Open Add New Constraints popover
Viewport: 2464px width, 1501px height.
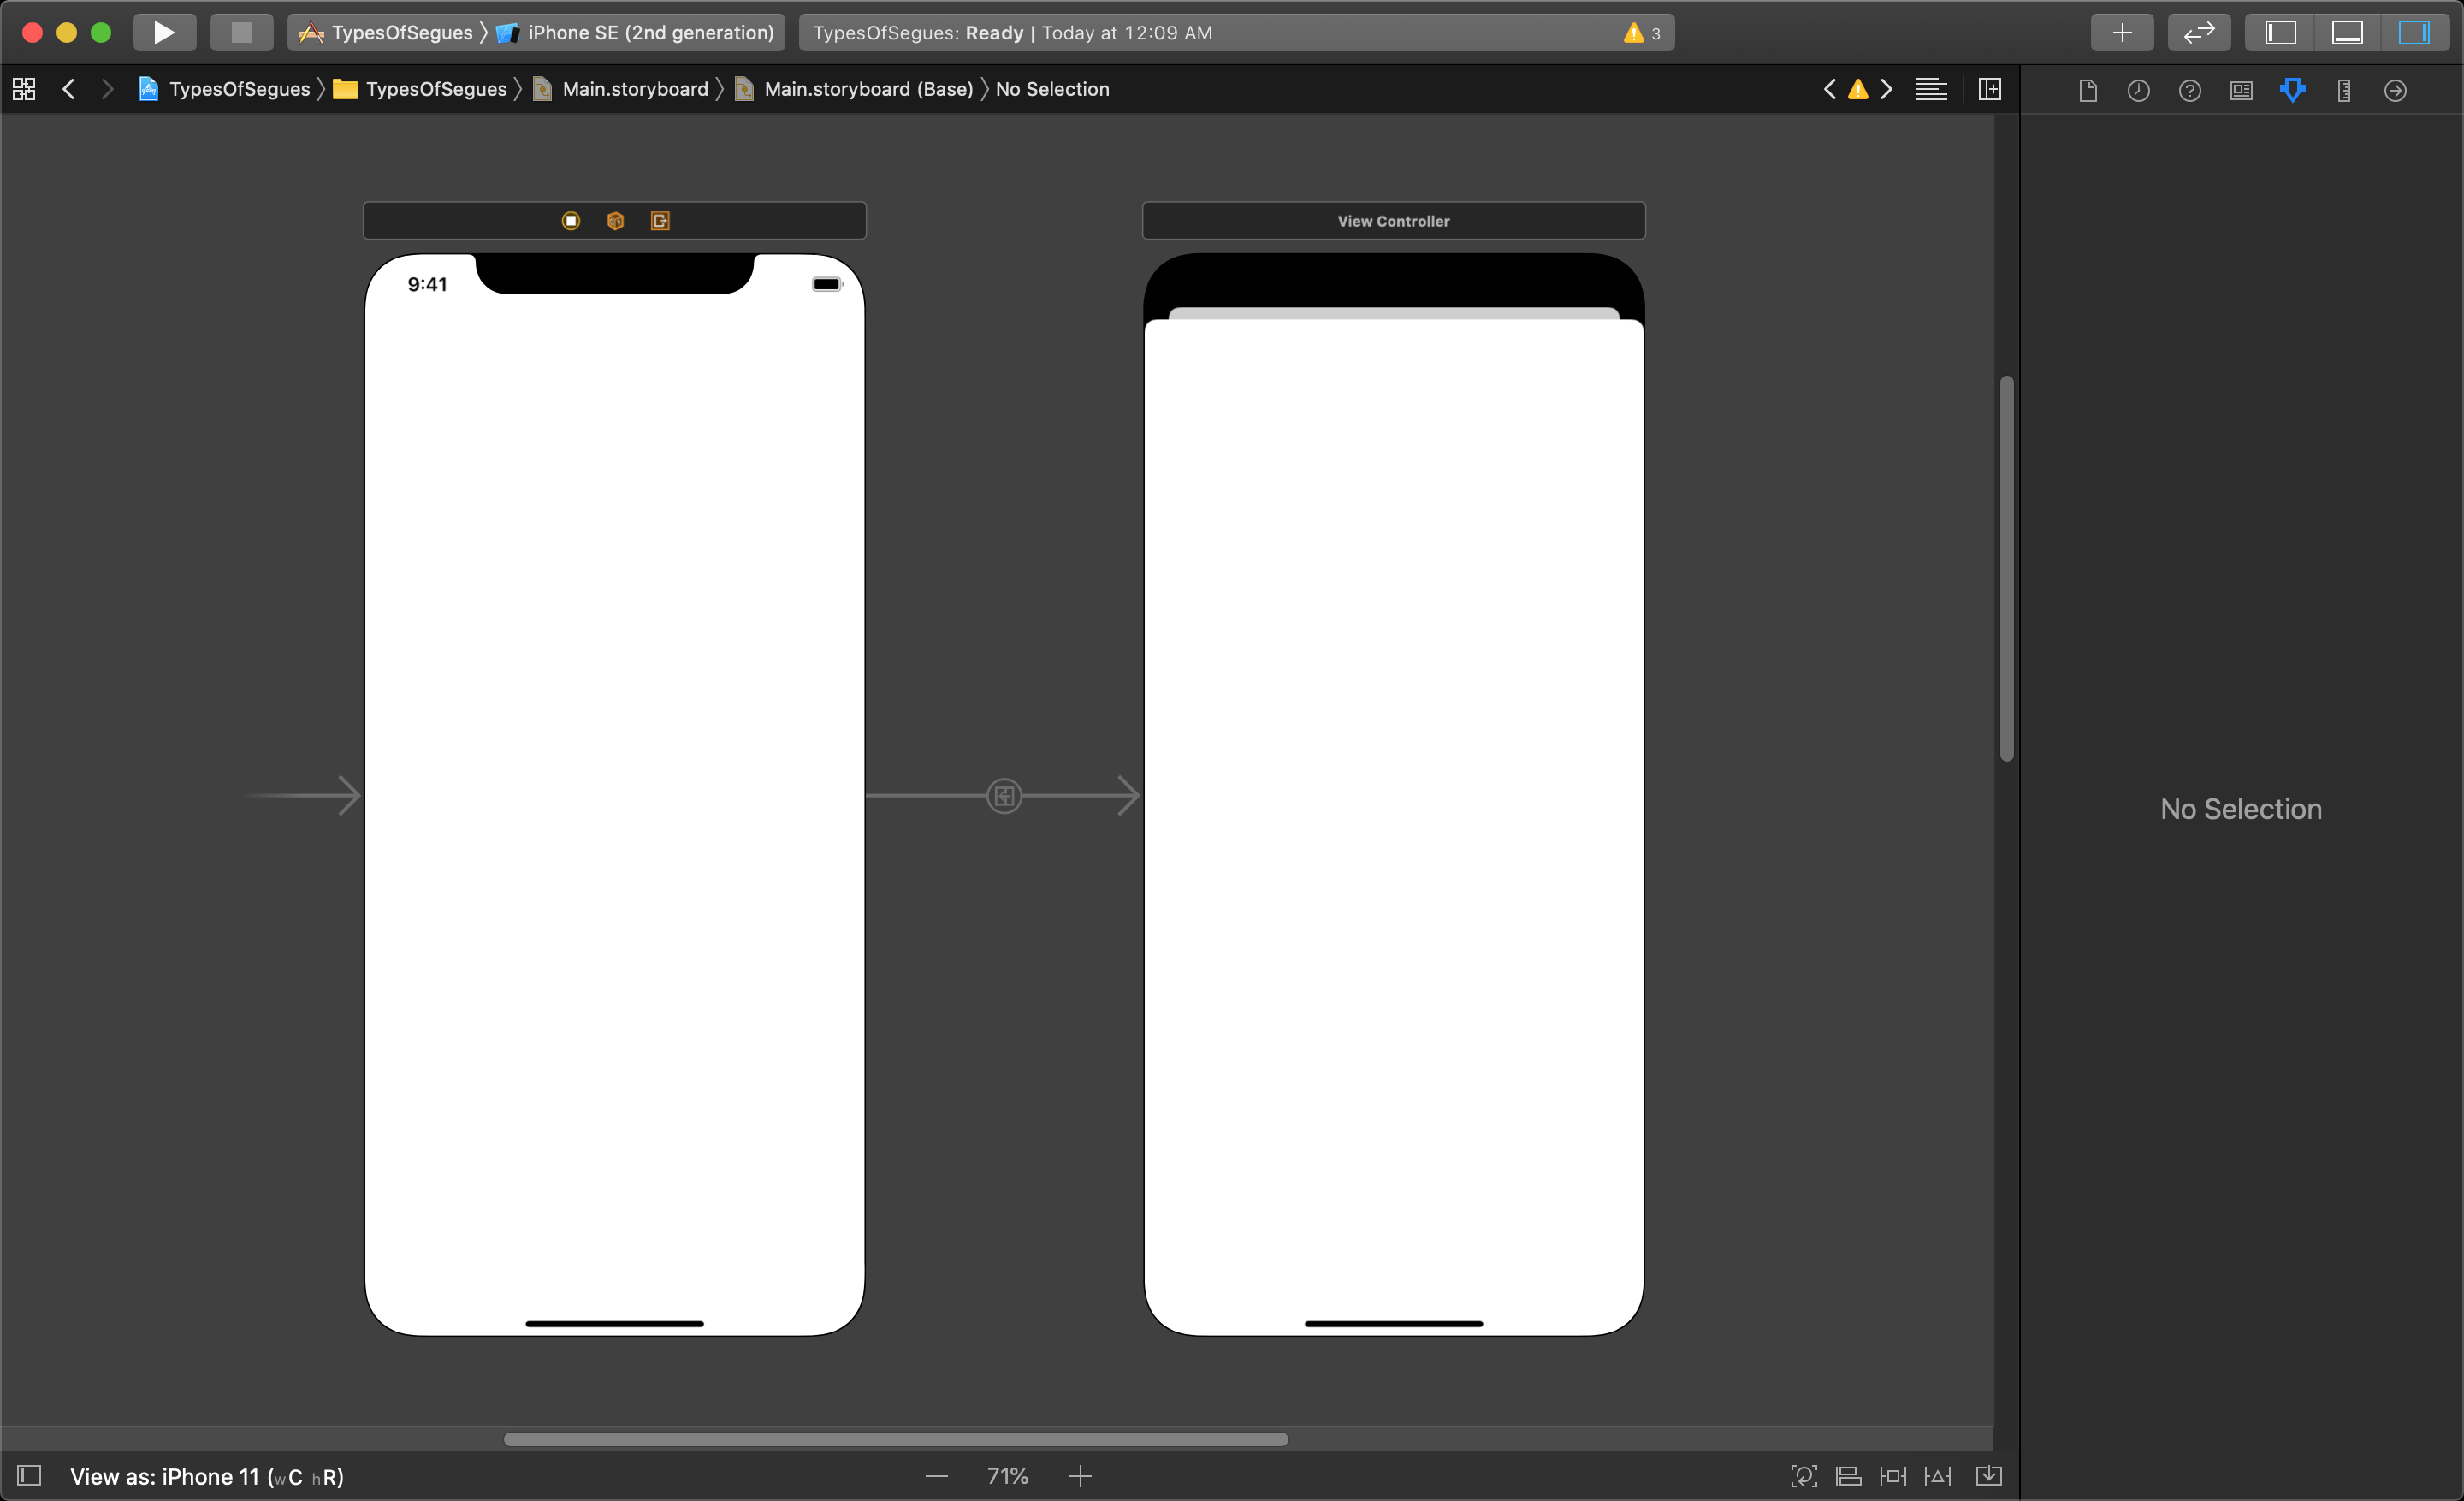pos(1892,1476)
